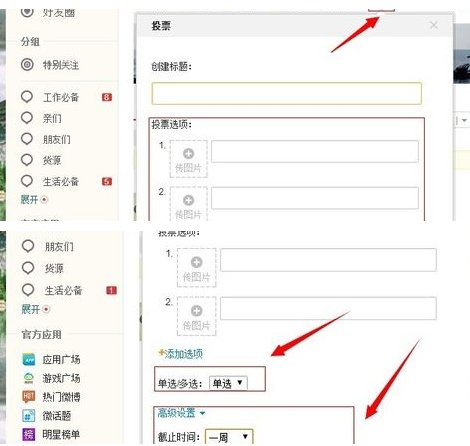Click the red 5 badge beside 生活必备
This screenshot has width=470, height=446.
click(107, 181)
